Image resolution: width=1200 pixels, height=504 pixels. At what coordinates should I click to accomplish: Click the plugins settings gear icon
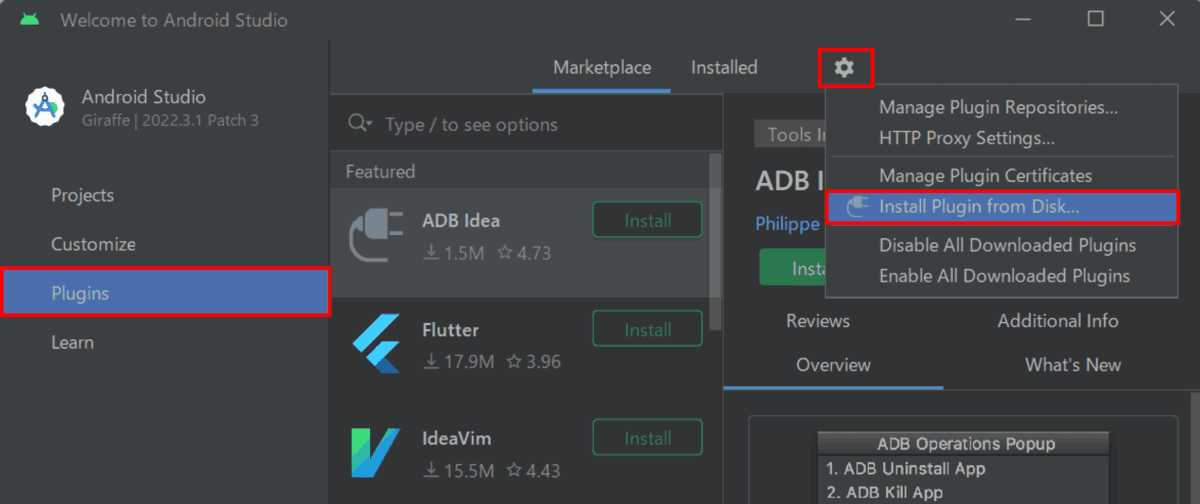pyautogui.click(x=845, y=68)
